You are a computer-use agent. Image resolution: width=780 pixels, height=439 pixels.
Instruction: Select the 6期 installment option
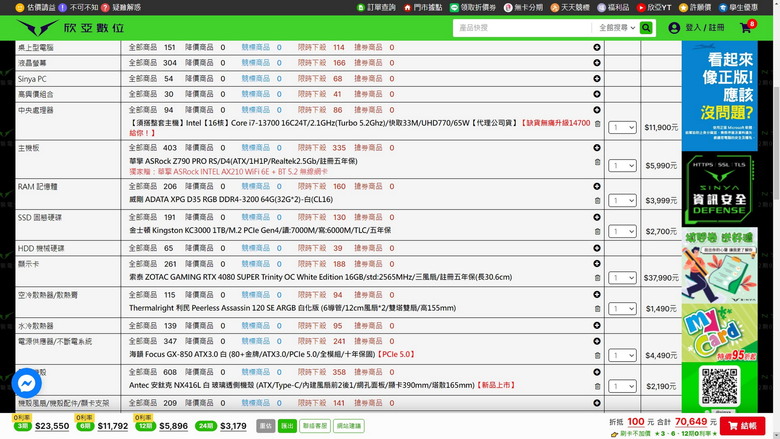point(85,426)
